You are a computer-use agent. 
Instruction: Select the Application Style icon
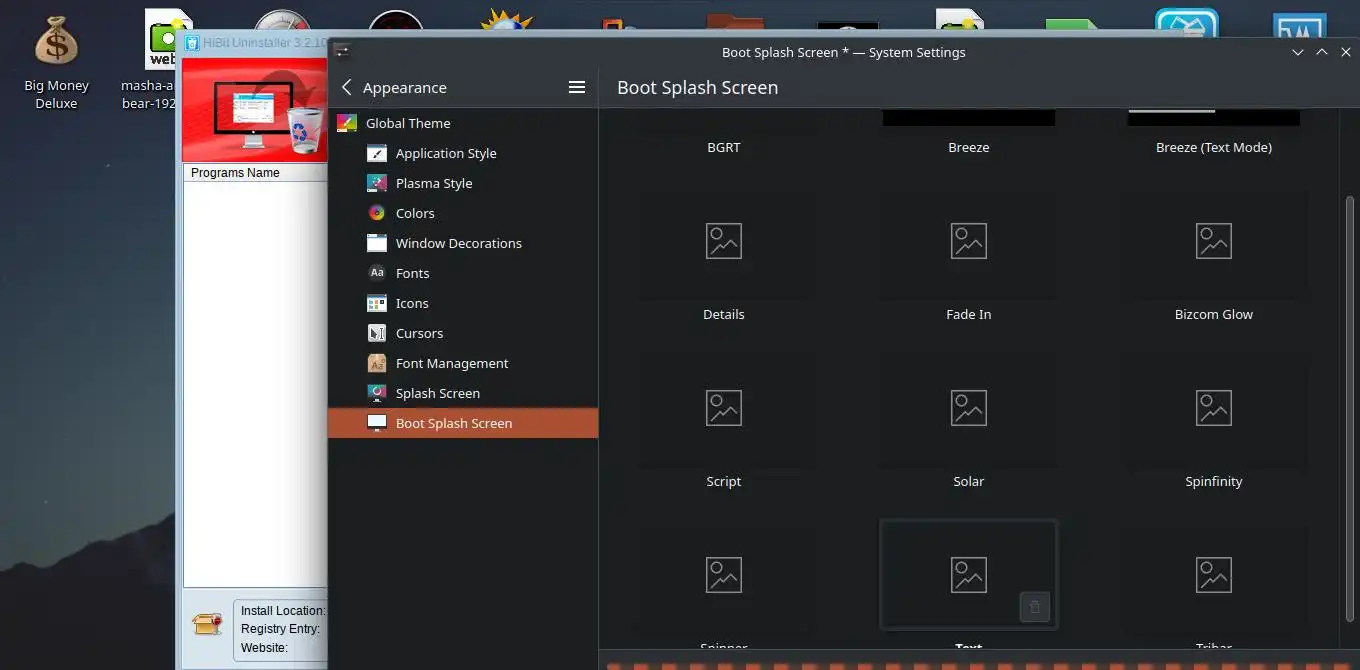coord(377,153)
